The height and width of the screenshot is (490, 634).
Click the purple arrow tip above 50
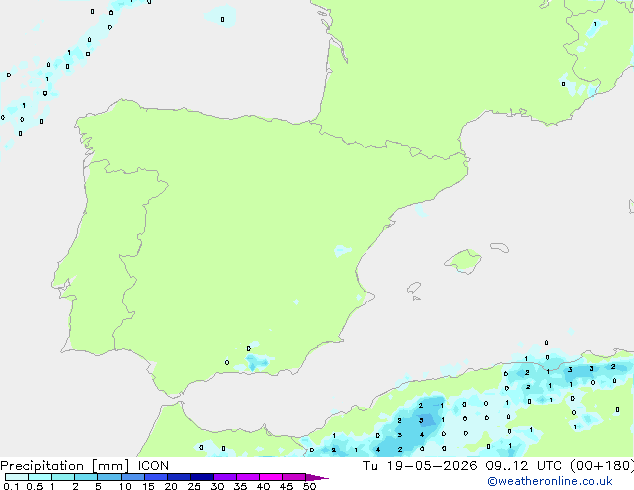(317, 477)
